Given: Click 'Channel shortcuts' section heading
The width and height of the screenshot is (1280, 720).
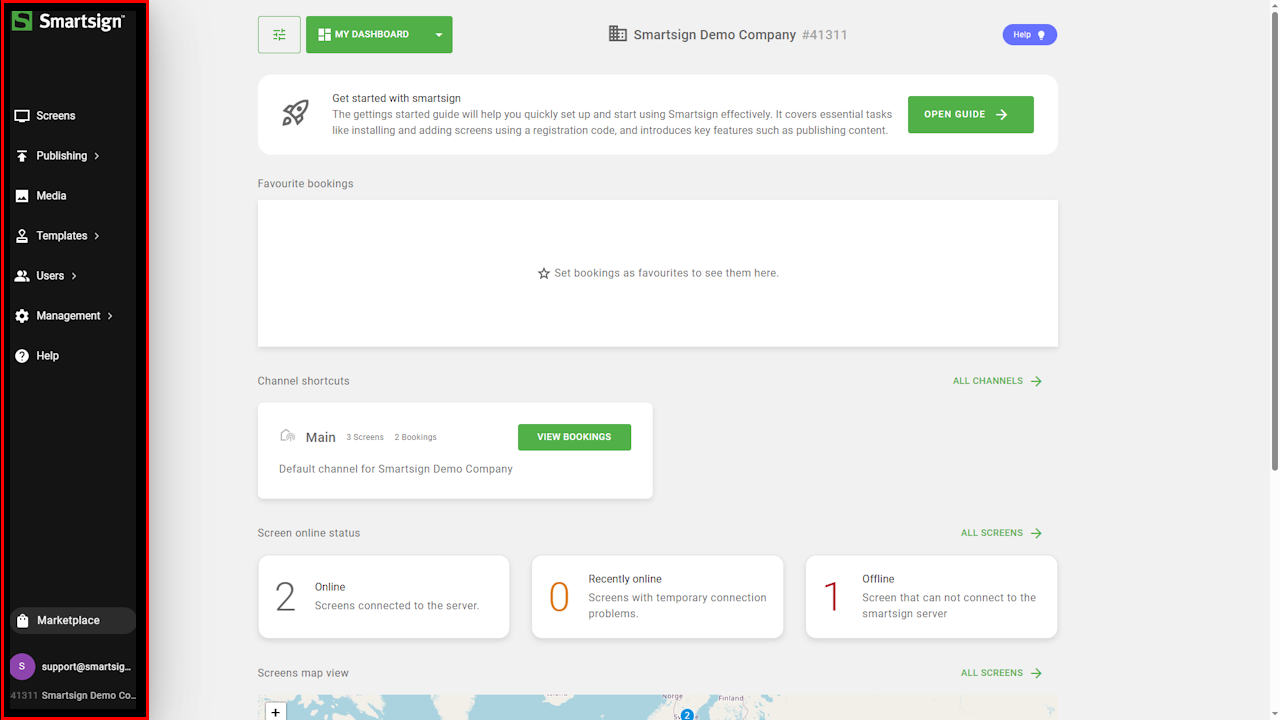Looking at the screenshot, I should 303,381.
